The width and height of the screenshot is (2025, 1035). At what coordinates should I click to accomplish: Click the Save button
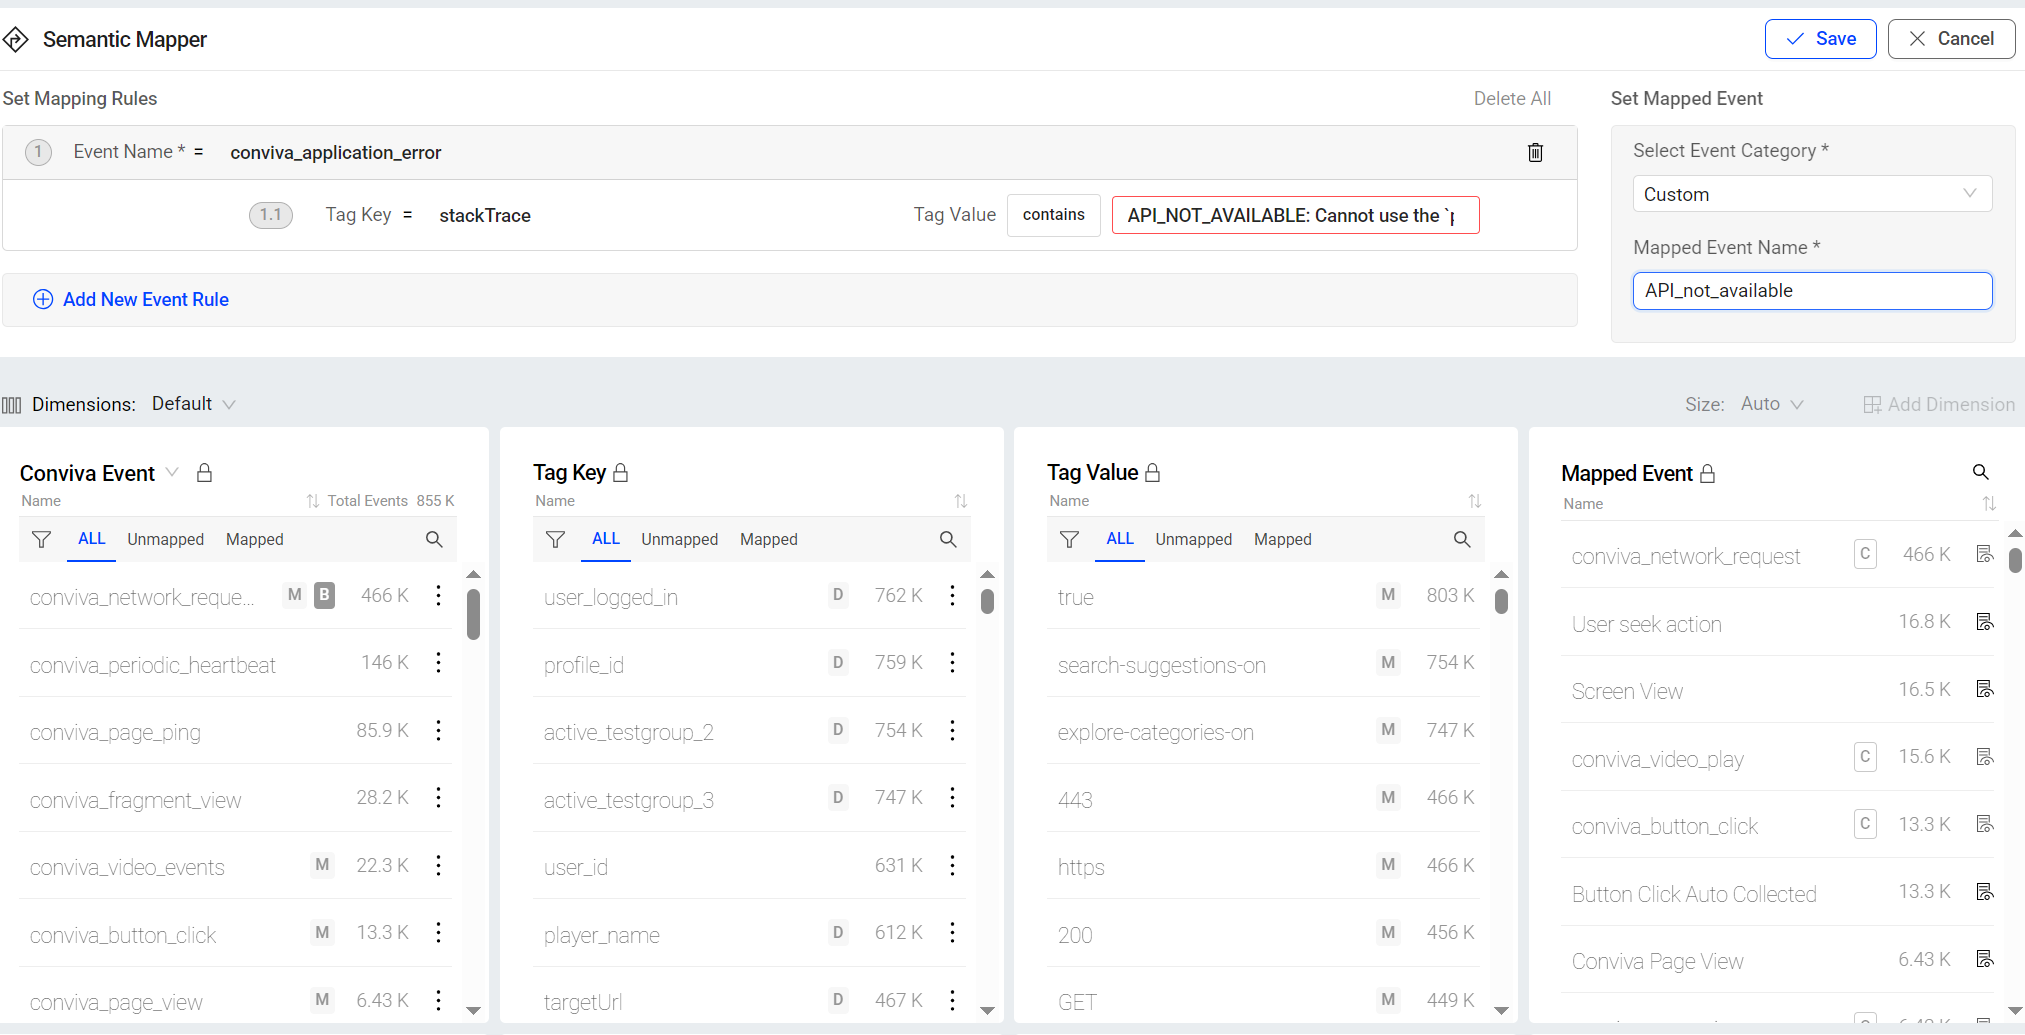(1820, 39)
